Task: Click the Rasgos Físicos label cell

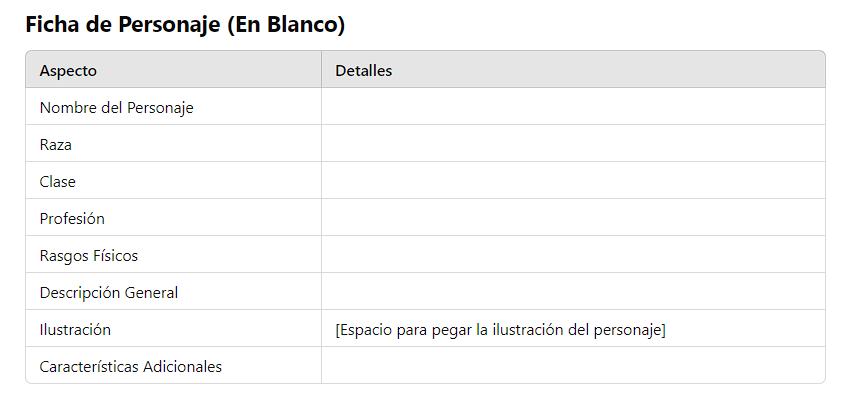Action: pos(173,254)
